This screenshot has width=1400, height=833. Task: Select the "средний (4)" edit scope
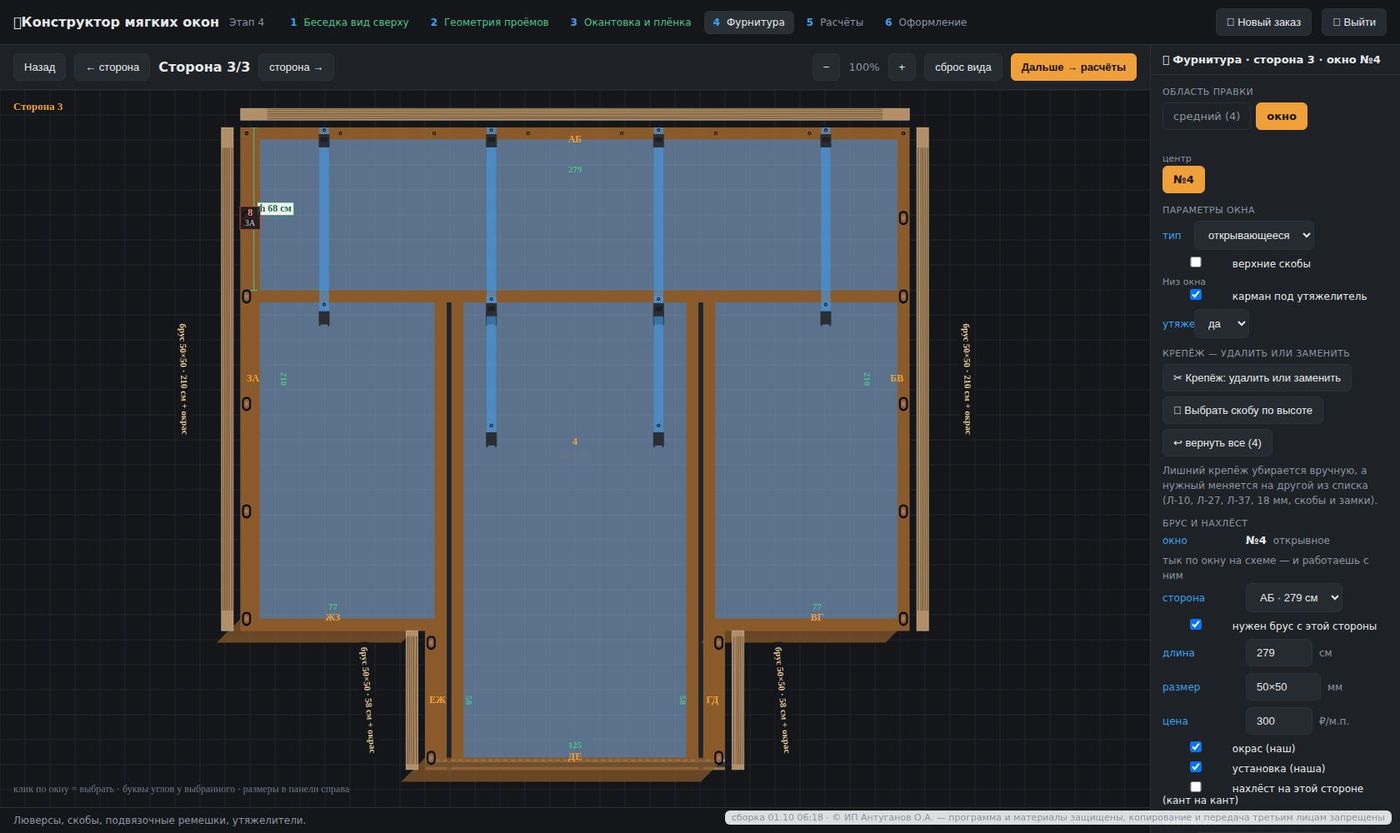pos(1206,116)
